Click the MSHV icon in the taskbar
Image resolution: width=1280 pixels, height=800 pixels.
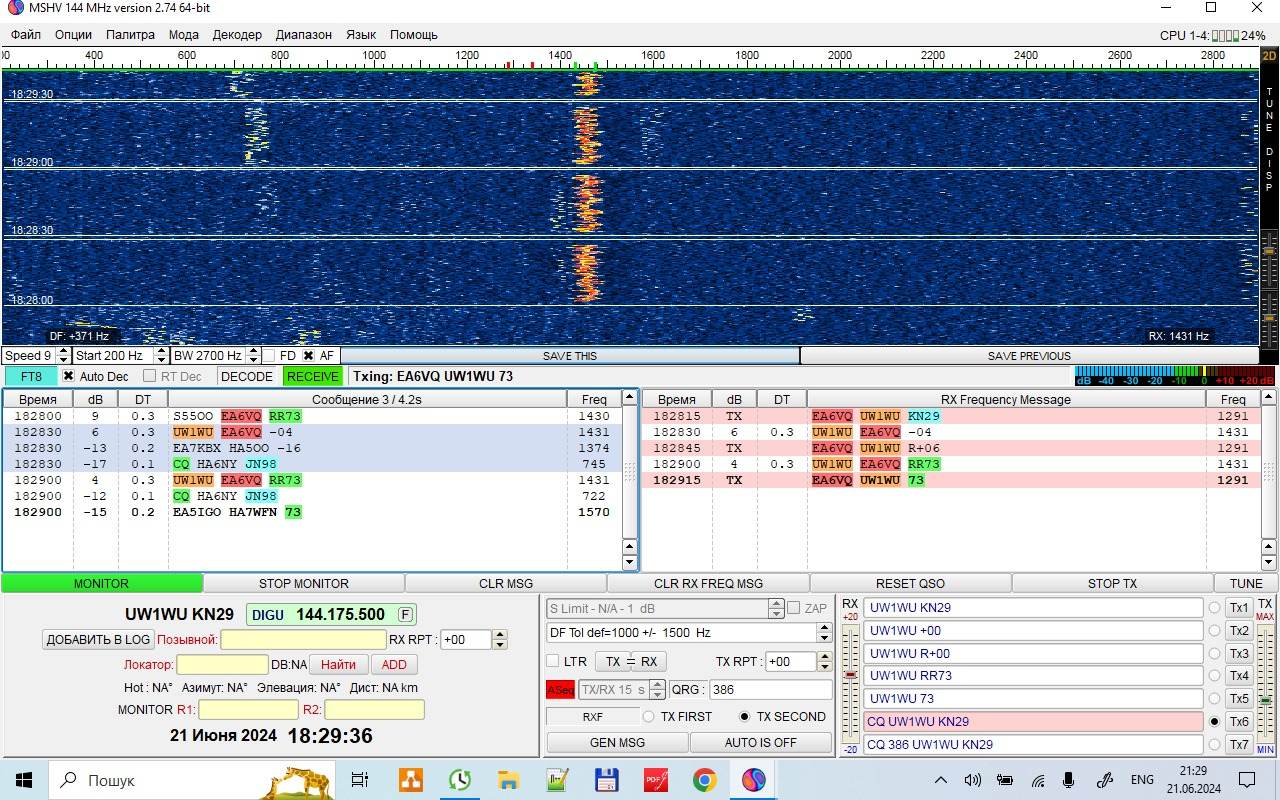pyautogui.click(x=753, y=779)
